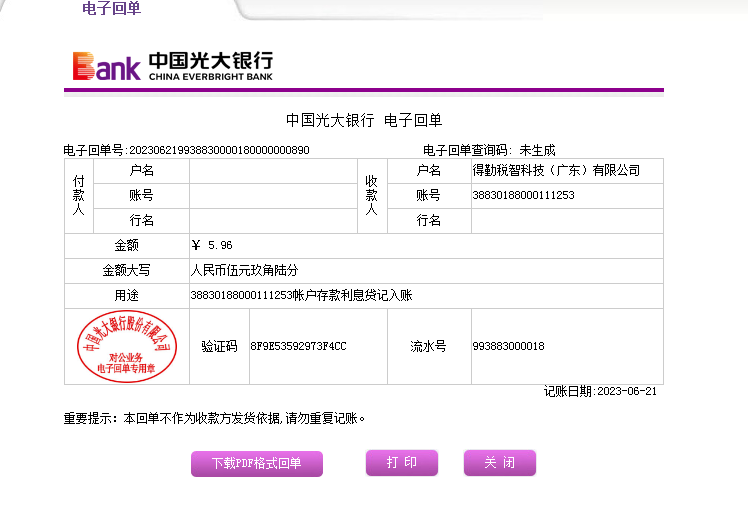Click the 验证码 label cell
This screenshot has height=511, width=748.
pyautogui.click(x=219, y=346)
